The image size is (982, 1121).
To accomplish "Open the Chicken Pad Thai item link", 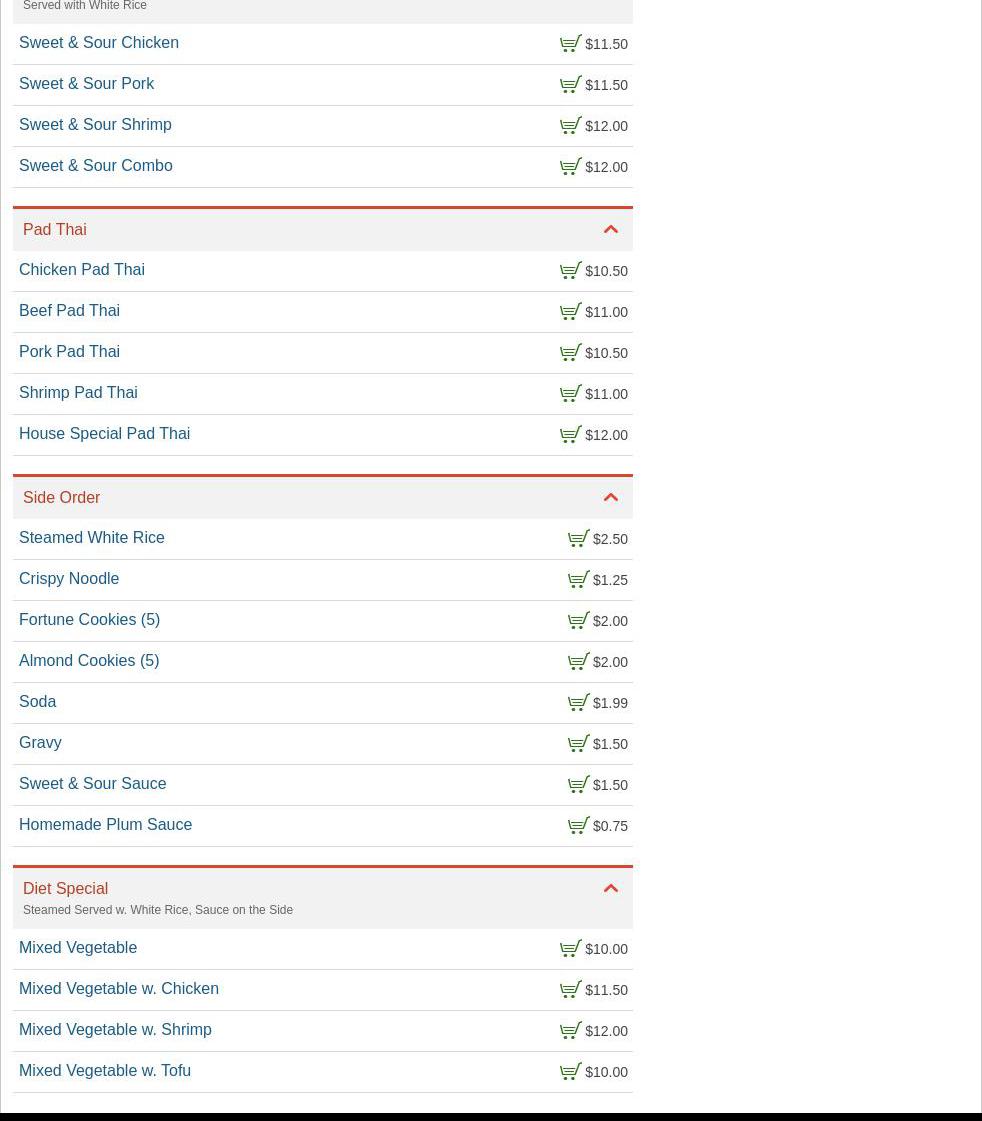I will click(82, 270).
